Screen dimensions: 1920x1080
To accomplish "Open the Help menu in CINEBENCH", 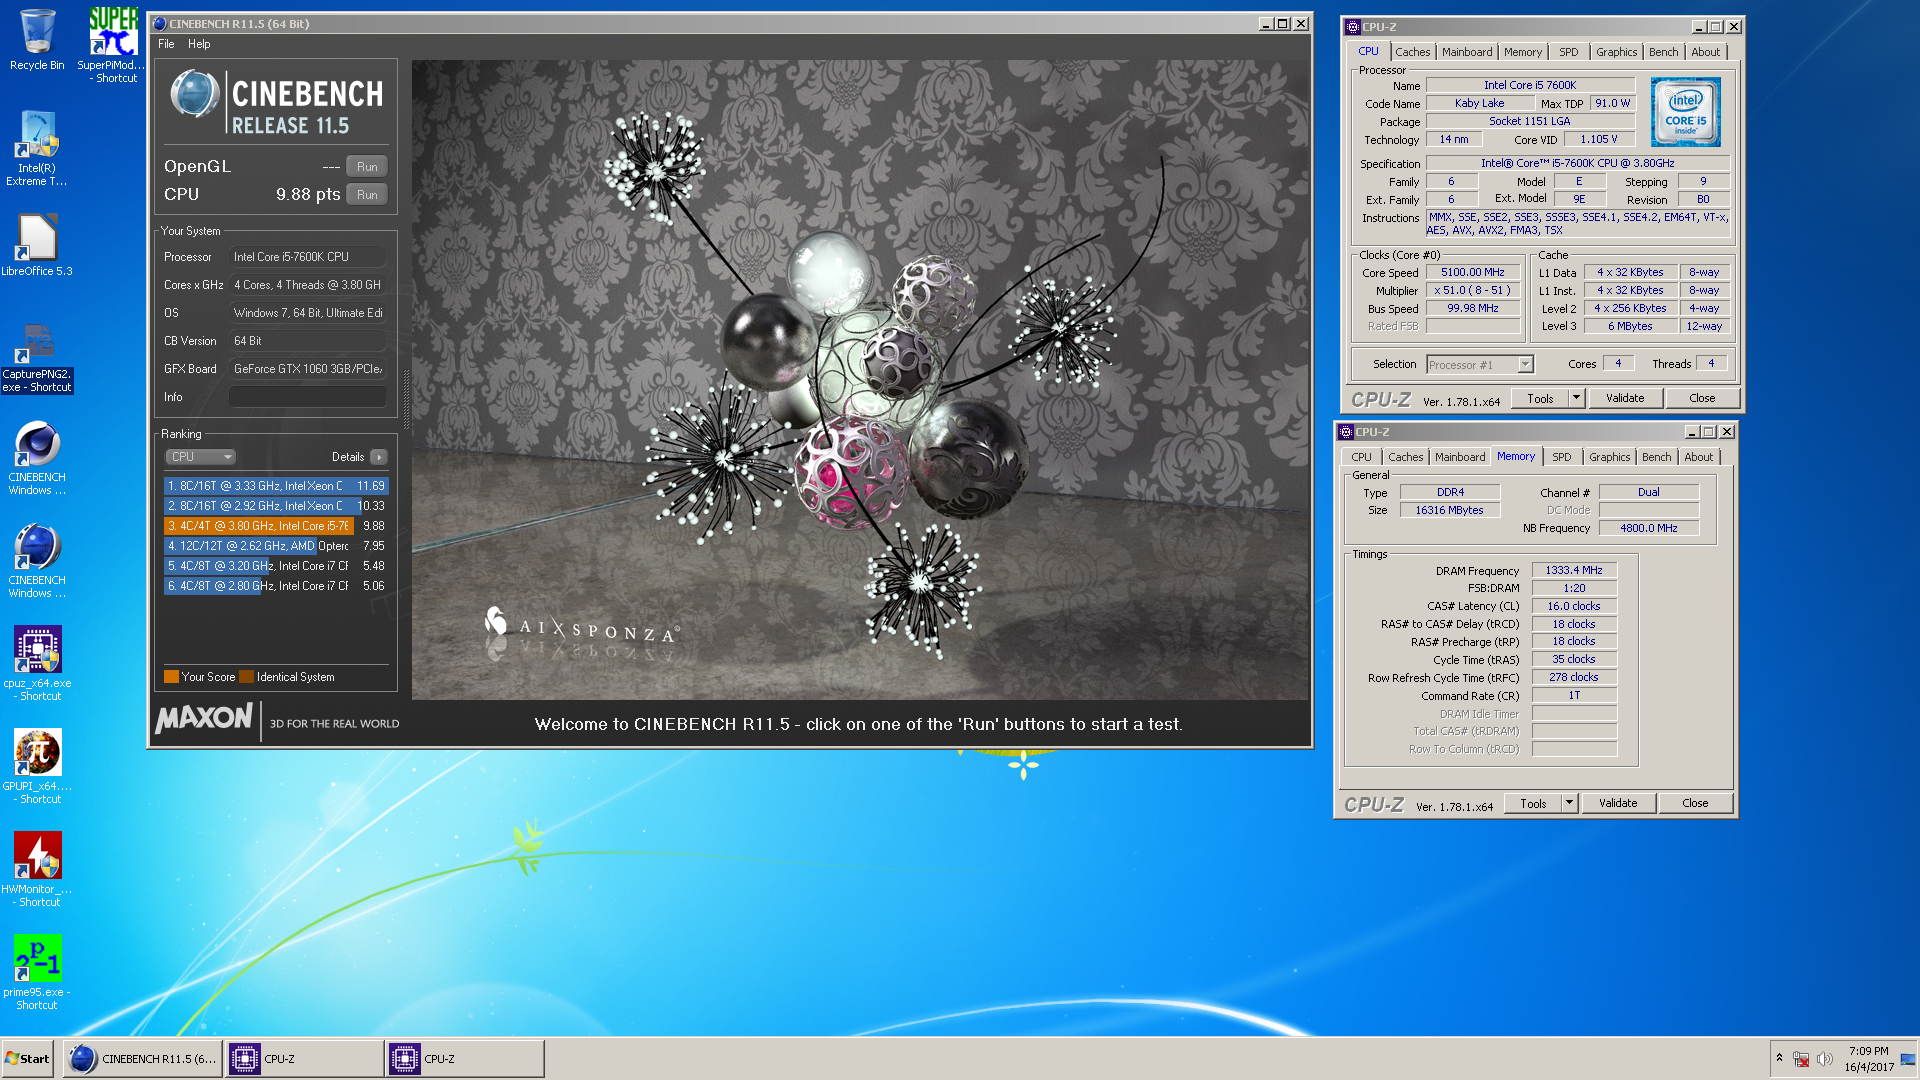I will pyautogui.click(x=199, y=44).
